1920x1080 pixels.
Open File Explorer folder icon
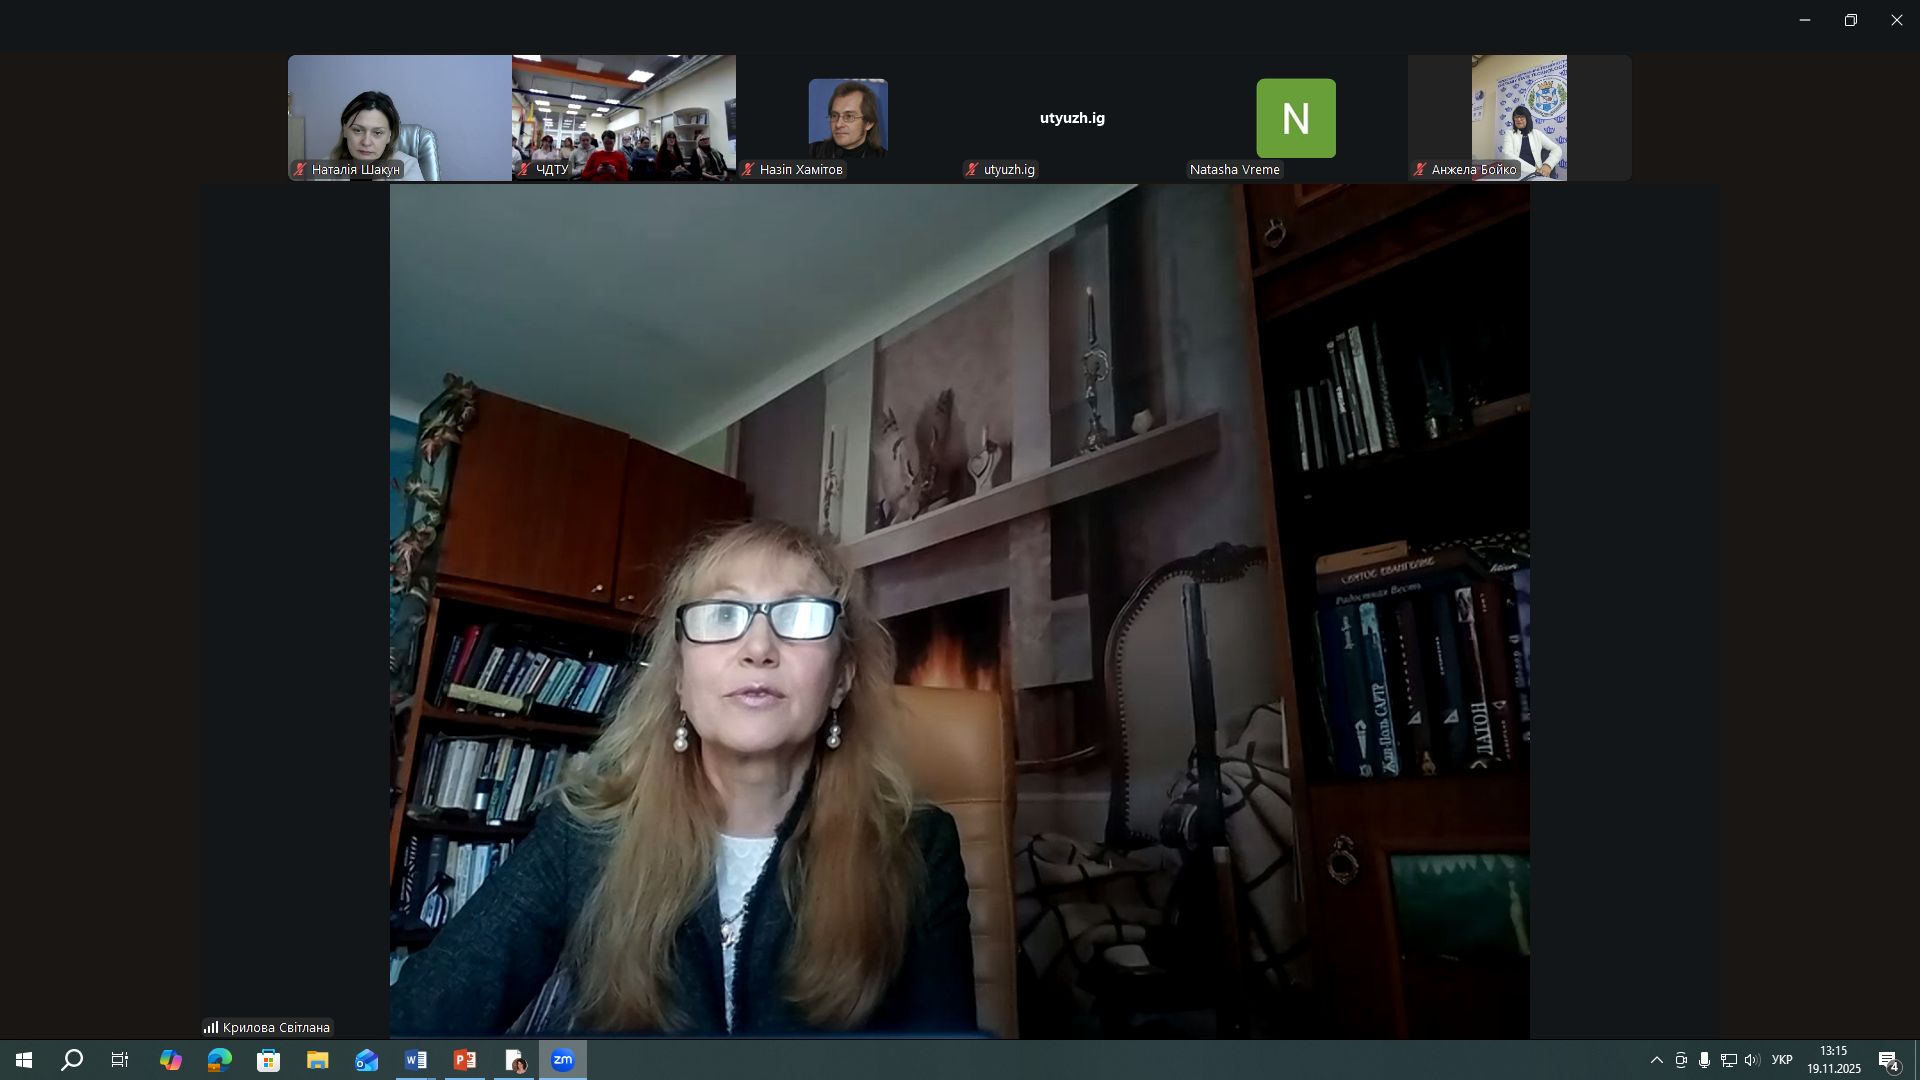point(318,1060)
